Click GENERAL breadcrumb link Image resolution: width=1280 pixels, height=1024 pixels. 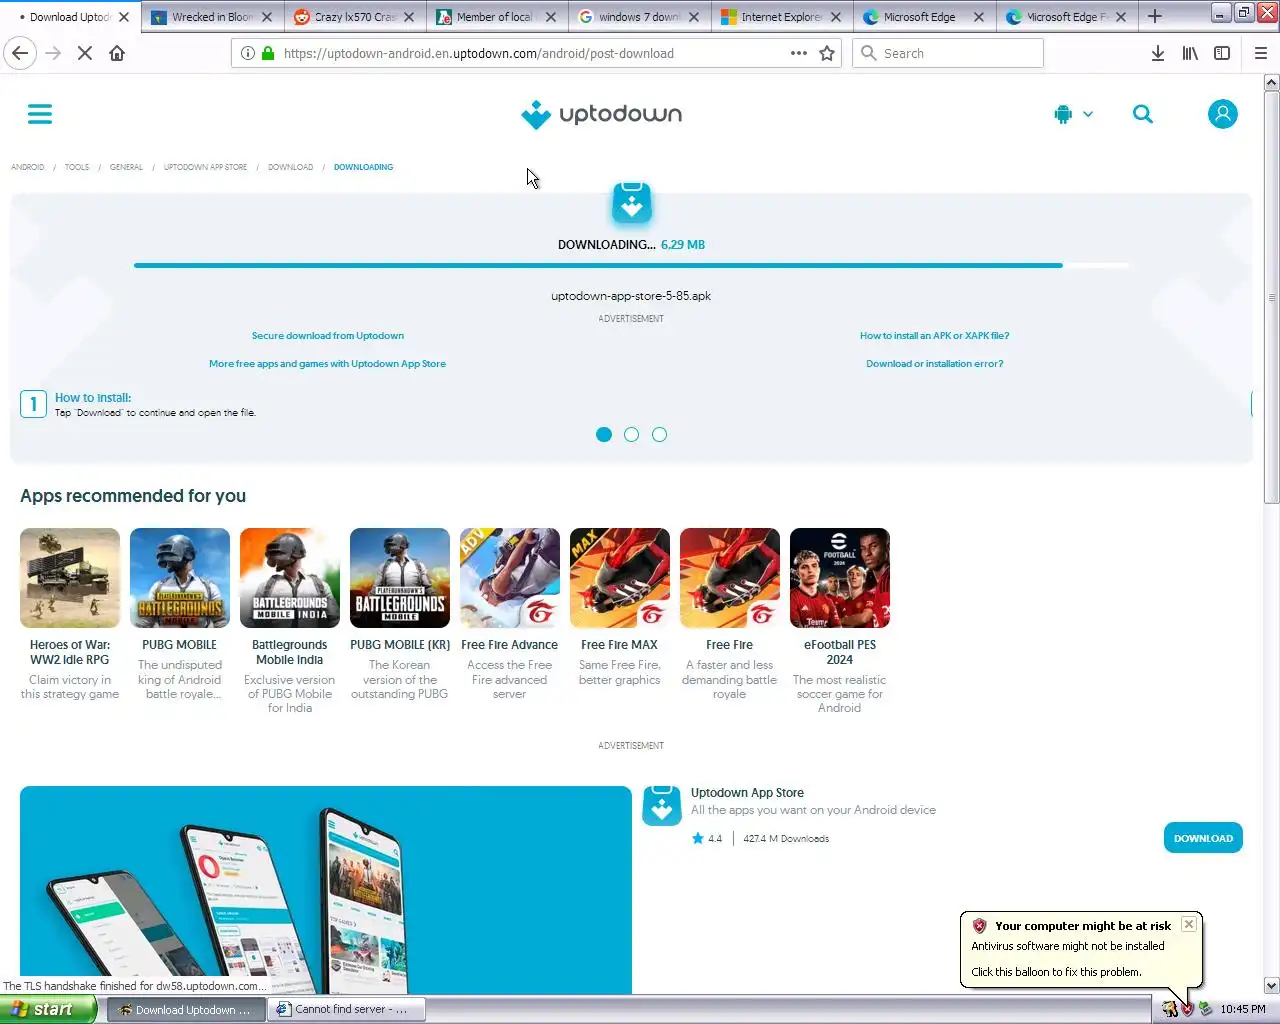pos(126,167)
